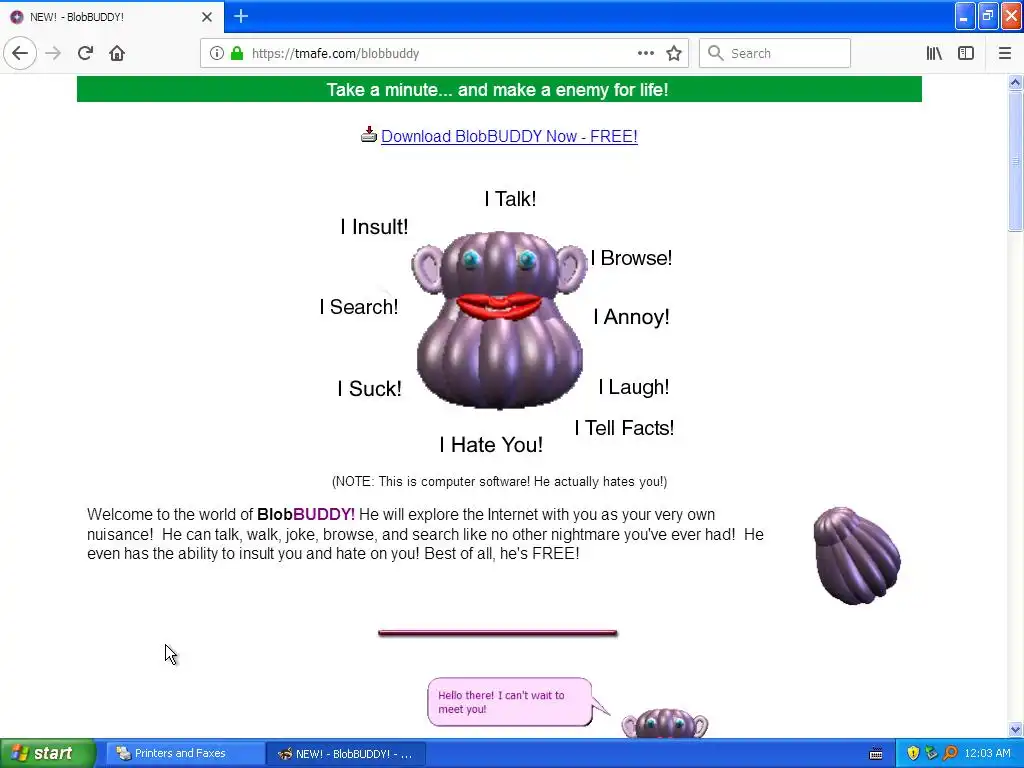Click the 'I Insult!' label
This screenshot has width=1024, height=768.
point(374,227)
